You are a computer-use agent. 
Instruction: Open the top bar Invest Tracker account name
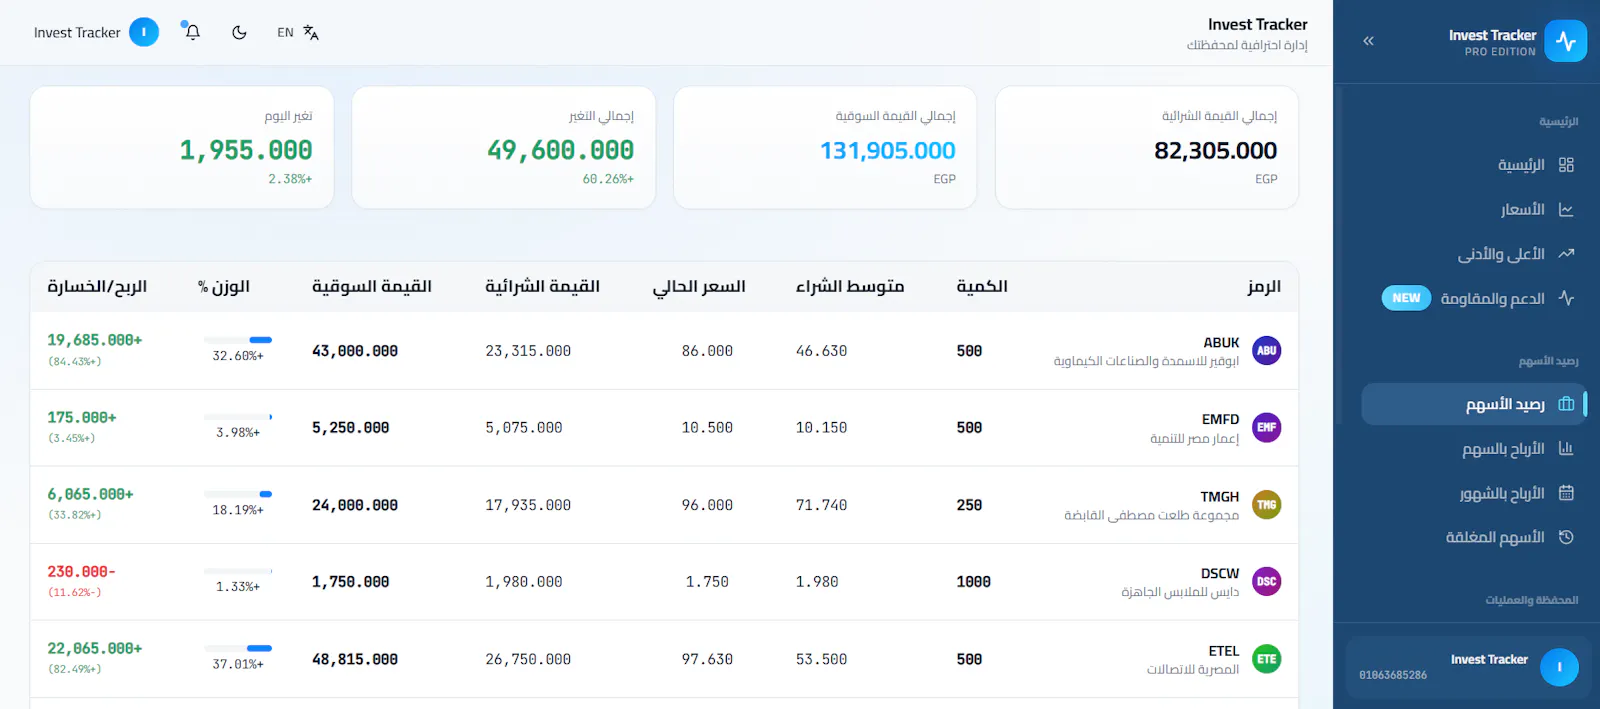77,32
